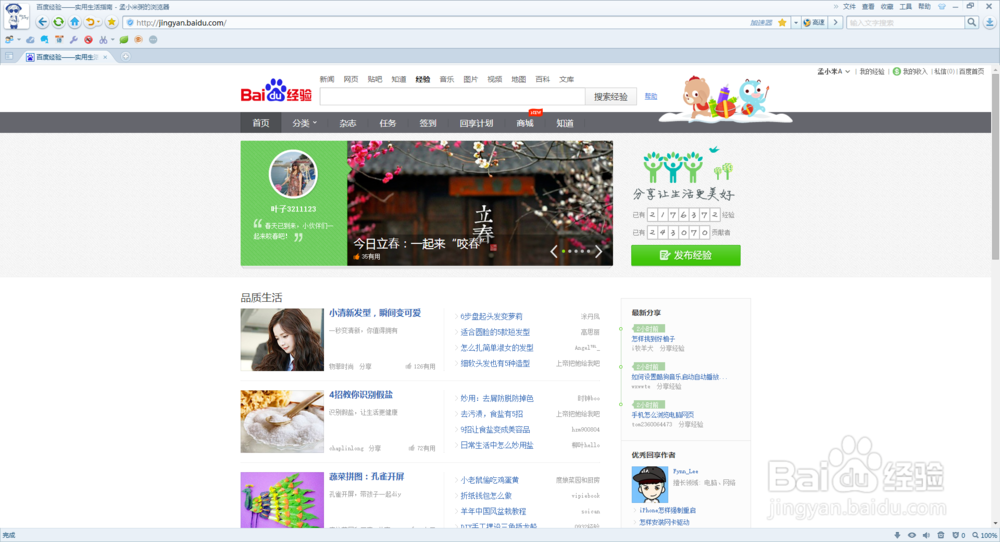Open 签到 in the navigation bar
The height and width of the screenshot is (542, 1000).
pyautogui.click(x=428, y=123)
